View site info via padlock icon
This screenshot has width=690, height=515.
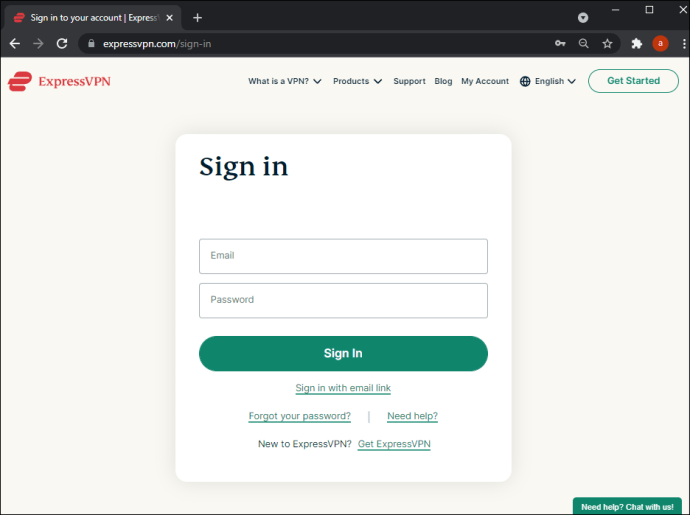91,44
